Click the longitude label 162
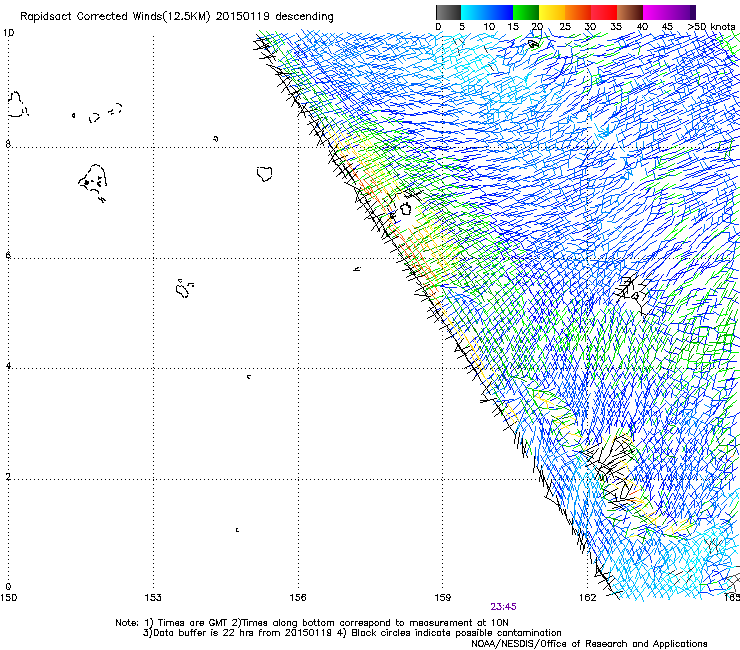Screen dimensions: 740x650 pyautogui.click(x=588, y=598)
